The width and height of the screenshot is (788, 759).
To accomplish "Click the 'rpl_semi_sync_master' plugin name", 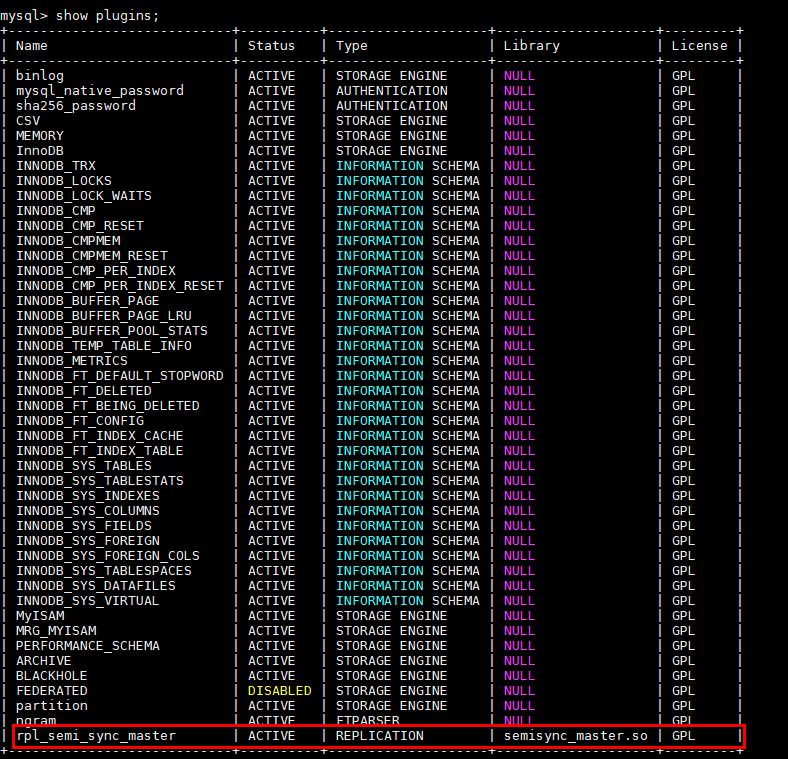I will (96, 736).
